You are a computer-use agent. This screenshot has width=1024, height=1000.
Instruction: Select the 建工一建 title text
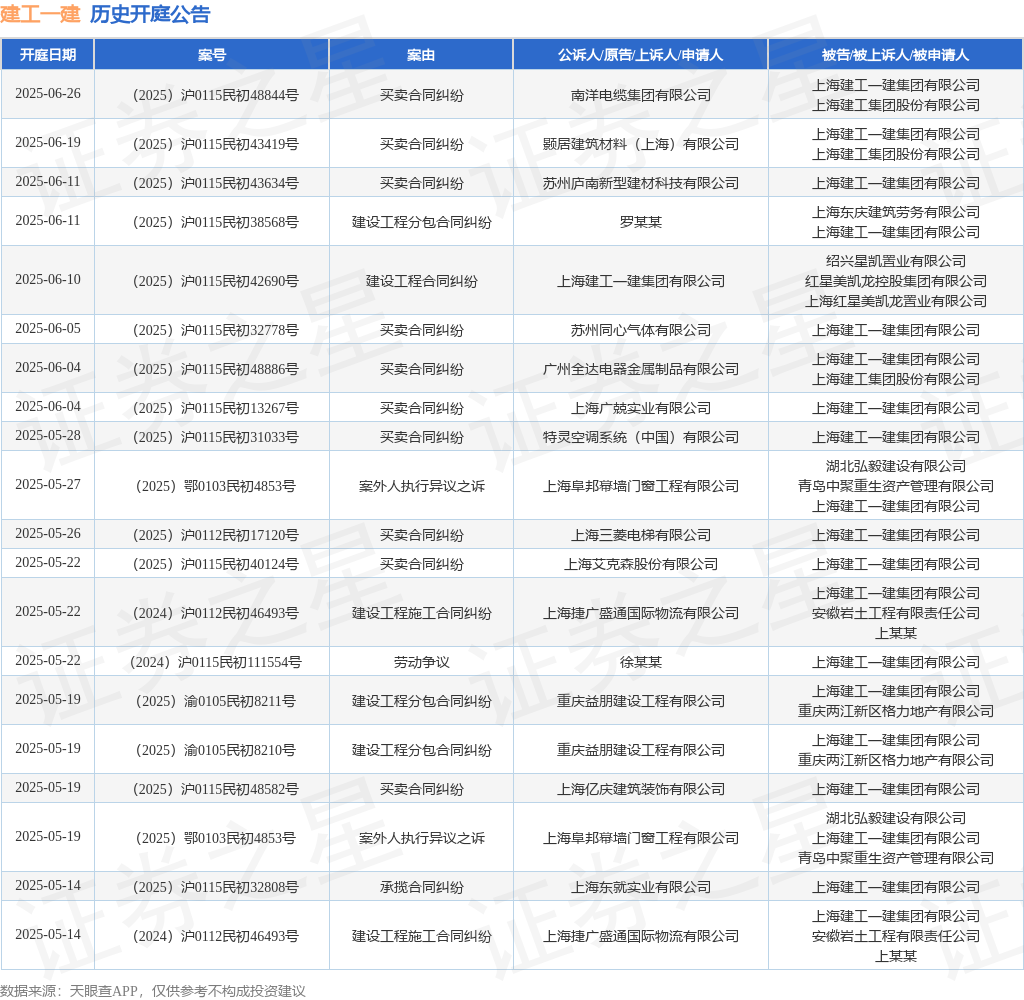(x=40, y=14)
